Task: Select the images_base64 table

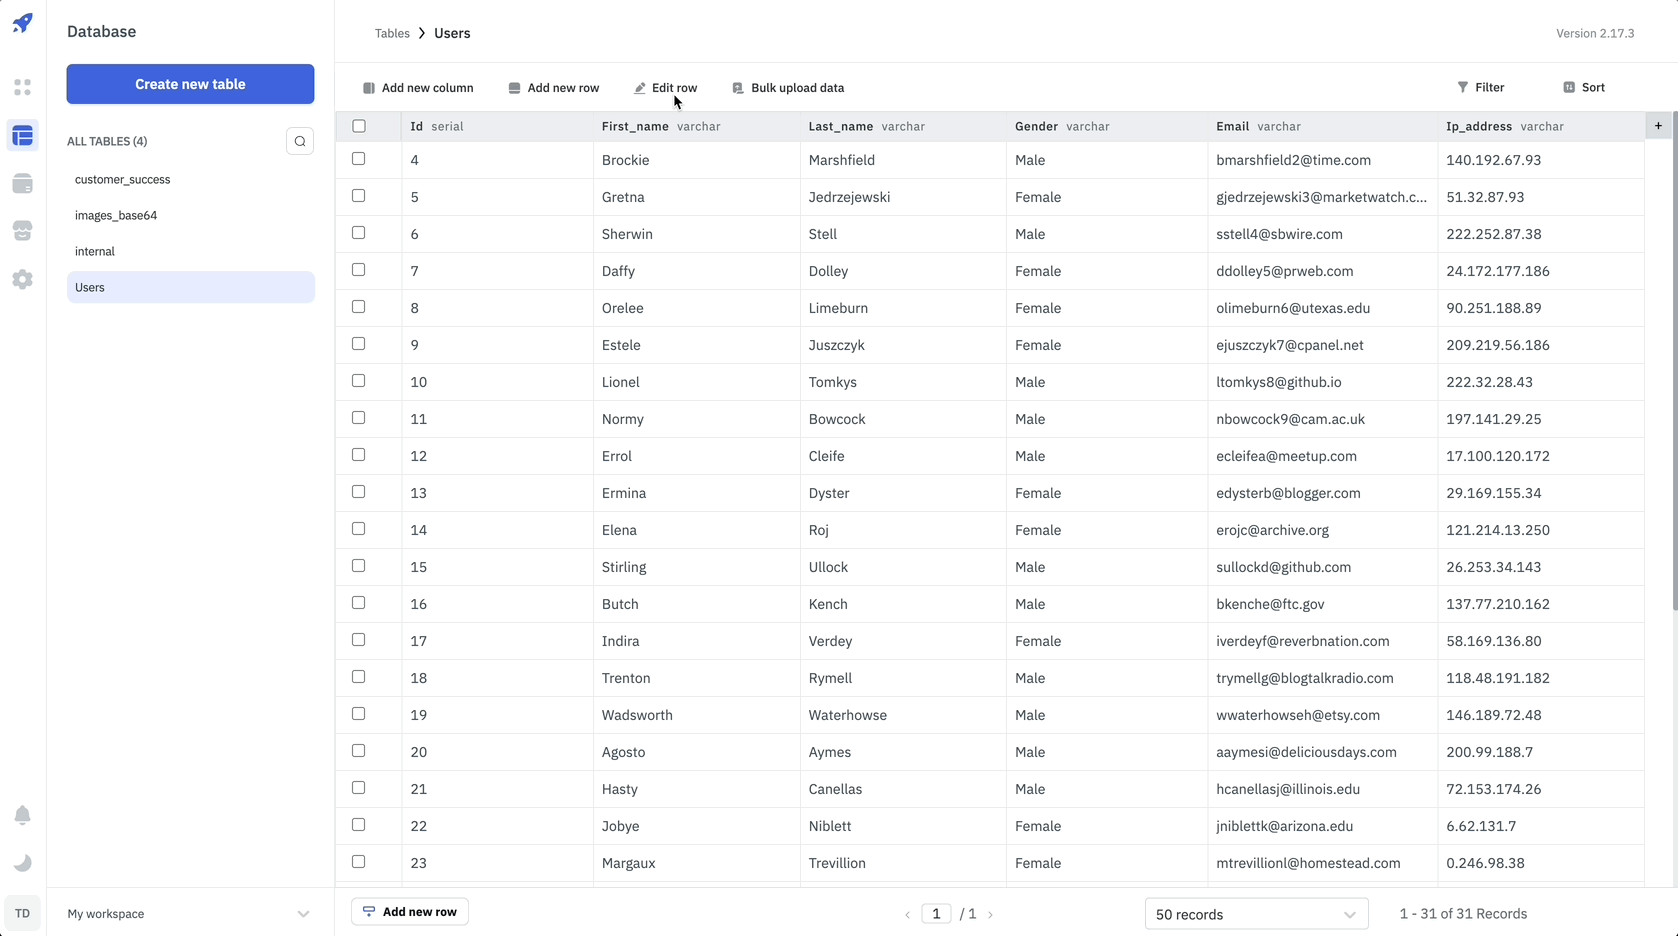Action: click(116, 216)
